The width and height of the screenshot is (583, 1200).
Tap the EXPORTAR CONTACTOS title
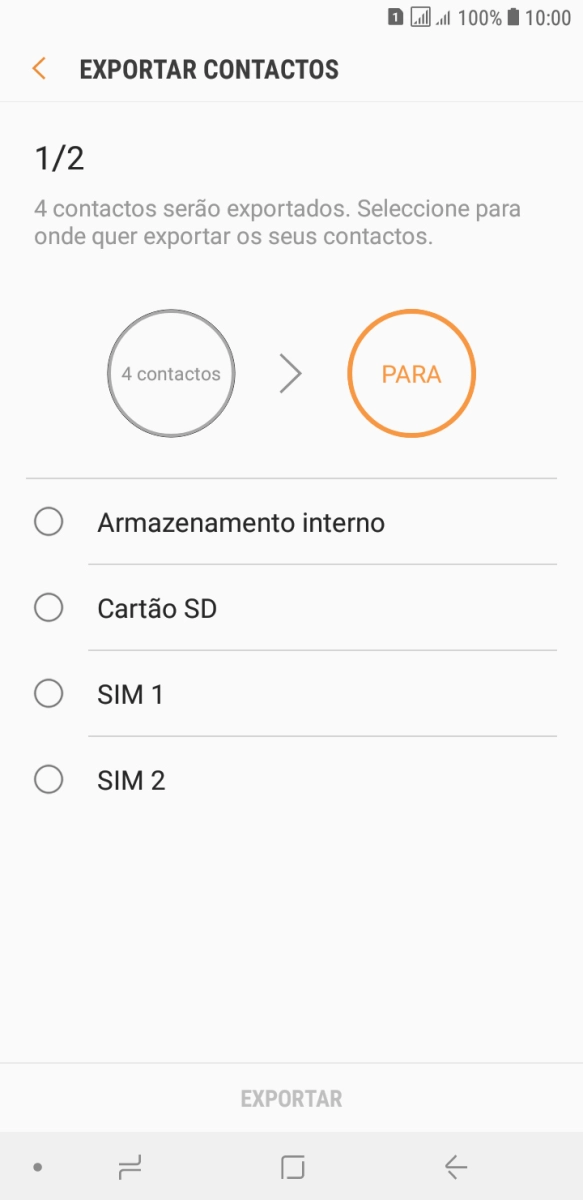click(211, 68)
